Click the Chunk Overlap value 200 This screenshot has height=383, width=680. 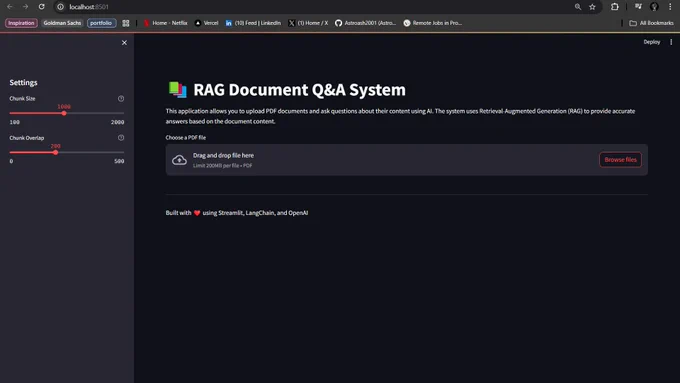coord(56,146)
